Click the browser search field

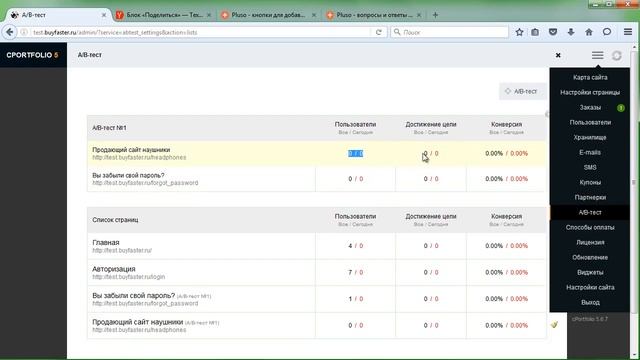tap(449, 32)
